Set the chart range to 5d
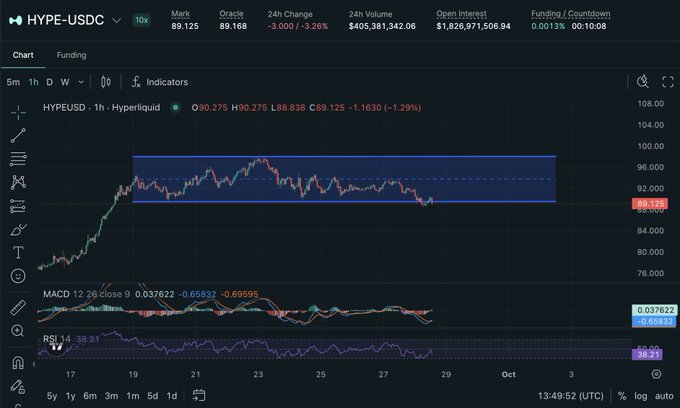Screen dimensions: 680x408 (x=153, y=396)
